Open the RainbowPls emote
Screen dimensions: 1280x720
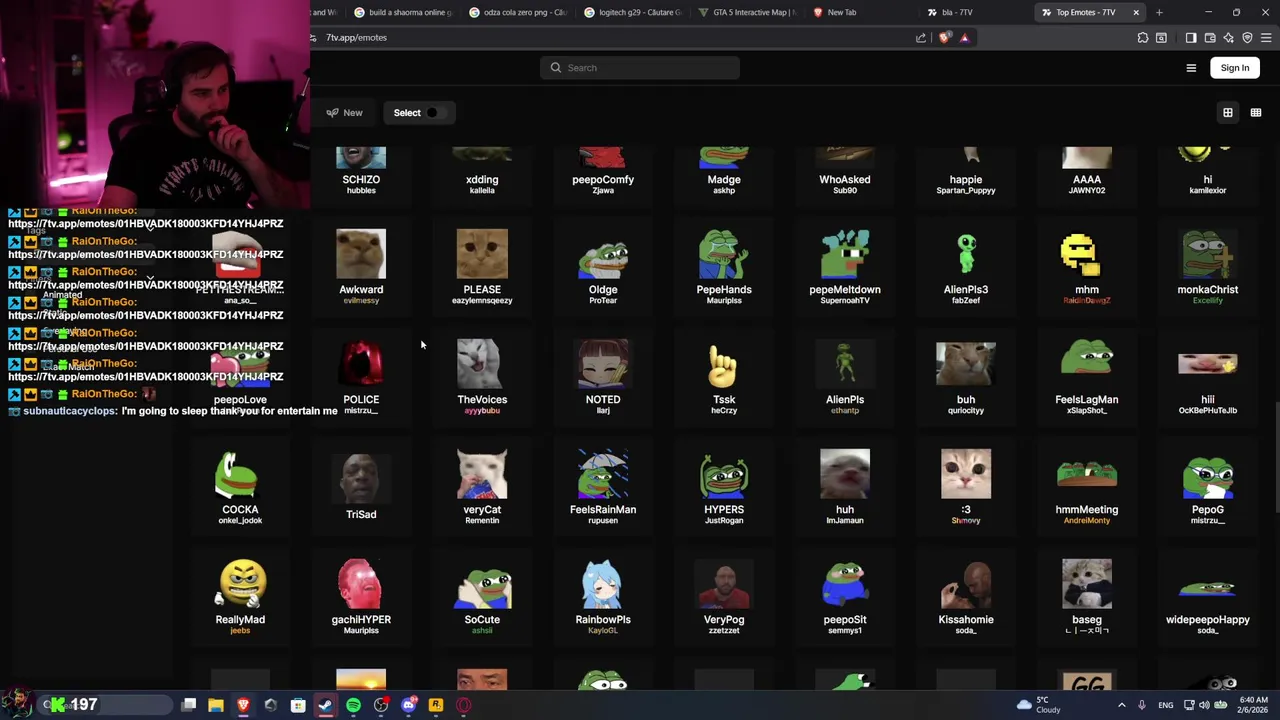[x=603, y=596]
